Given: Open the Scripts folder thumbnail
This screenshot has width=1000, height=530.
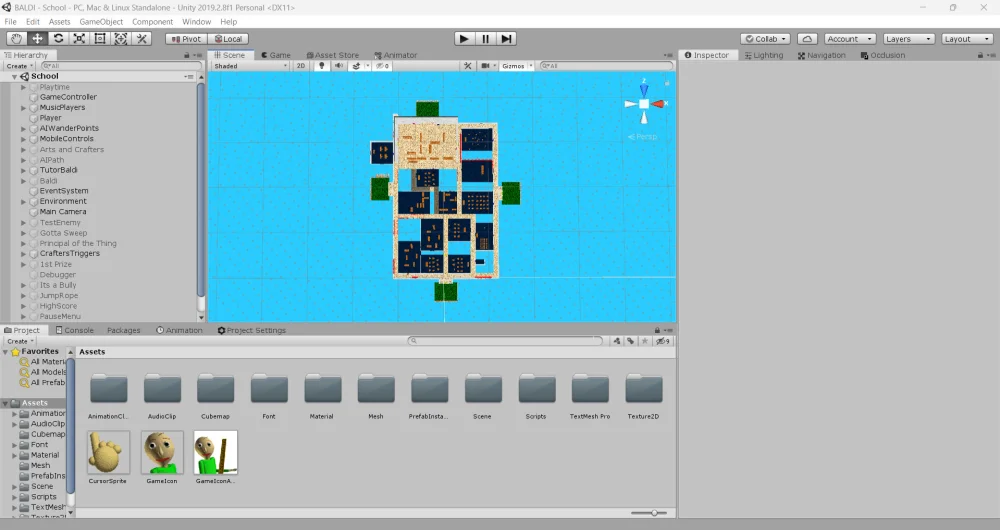Looking at the screenshot, I should [x=536, y=389].
